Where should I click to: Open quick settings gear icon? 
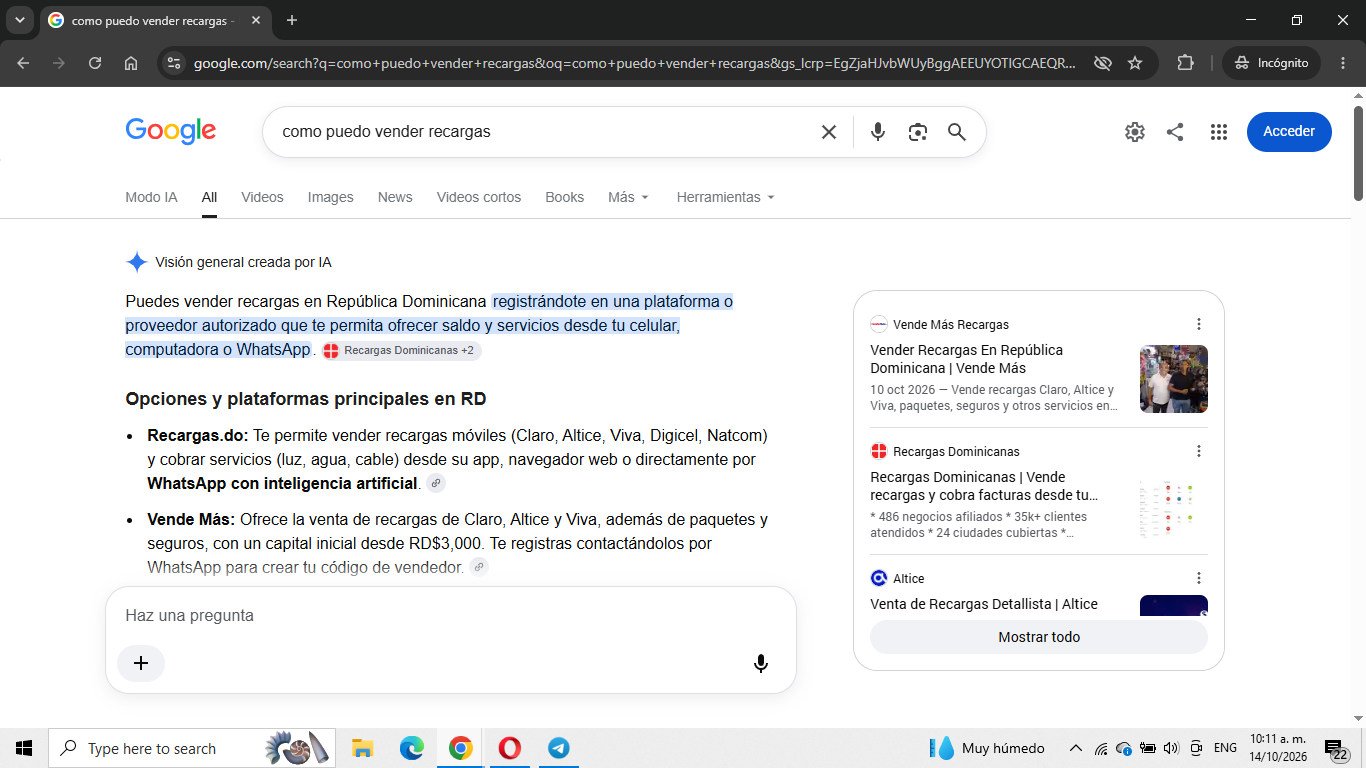coord(1134,132)
